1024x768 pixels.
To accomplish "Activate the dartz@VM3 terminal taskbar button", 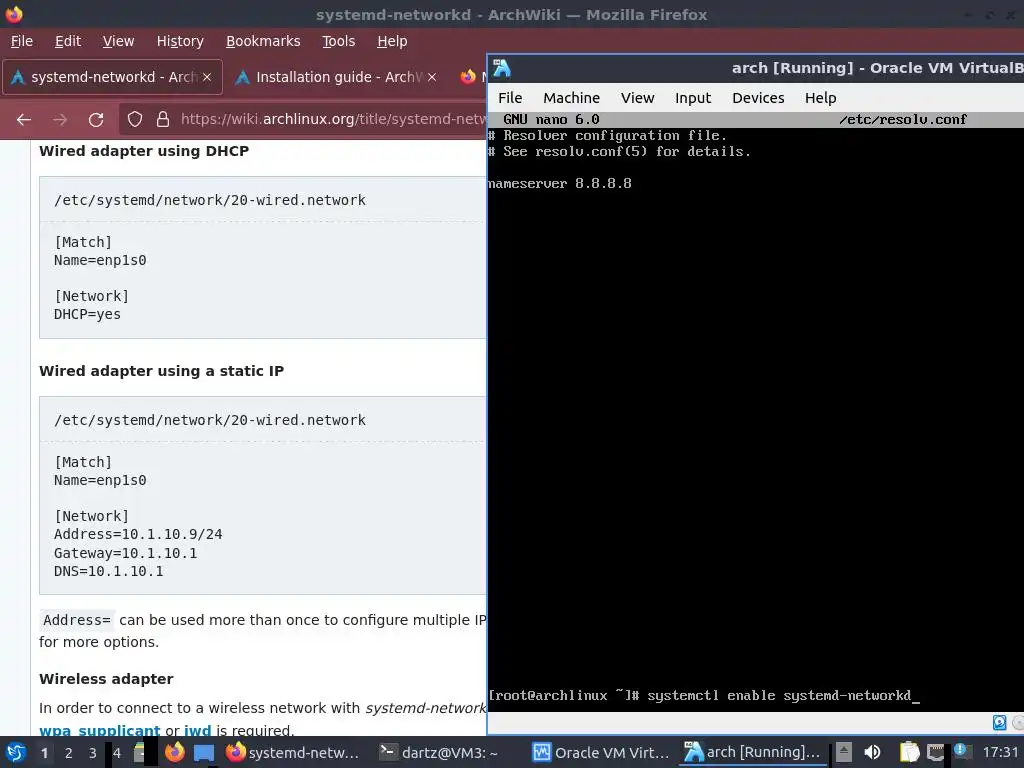I will (439, 753).
